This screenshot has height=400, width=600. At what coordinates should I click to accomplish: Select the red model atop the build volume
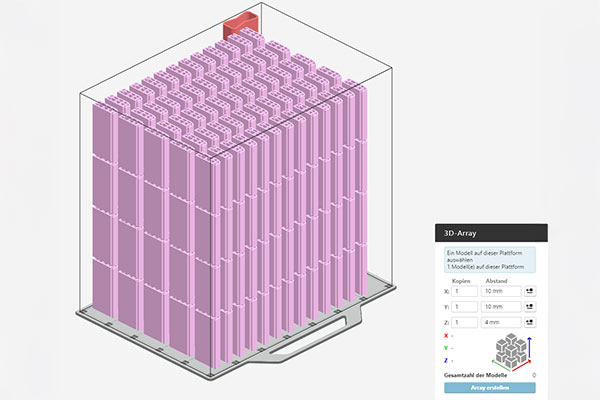pos(238,22)
